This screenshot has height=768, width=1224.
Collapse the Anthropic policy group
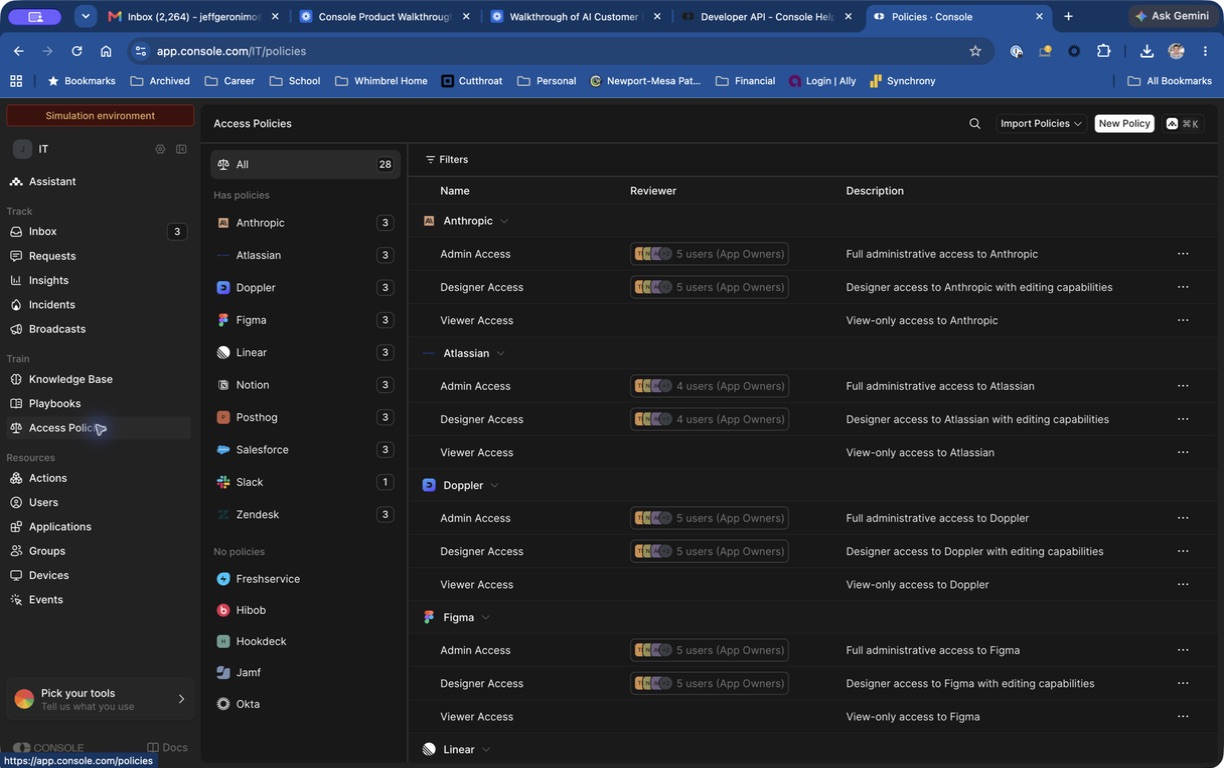[x=504, y=221]
